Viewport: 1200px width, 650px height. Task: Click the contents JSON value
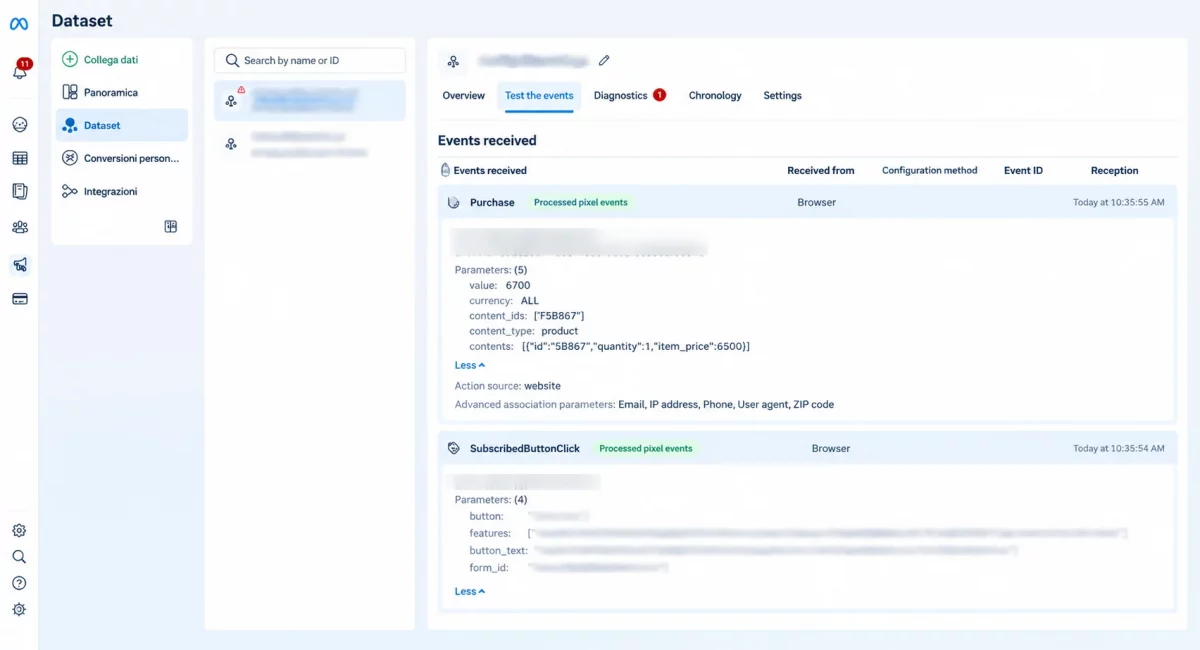[x=636, y=346]
